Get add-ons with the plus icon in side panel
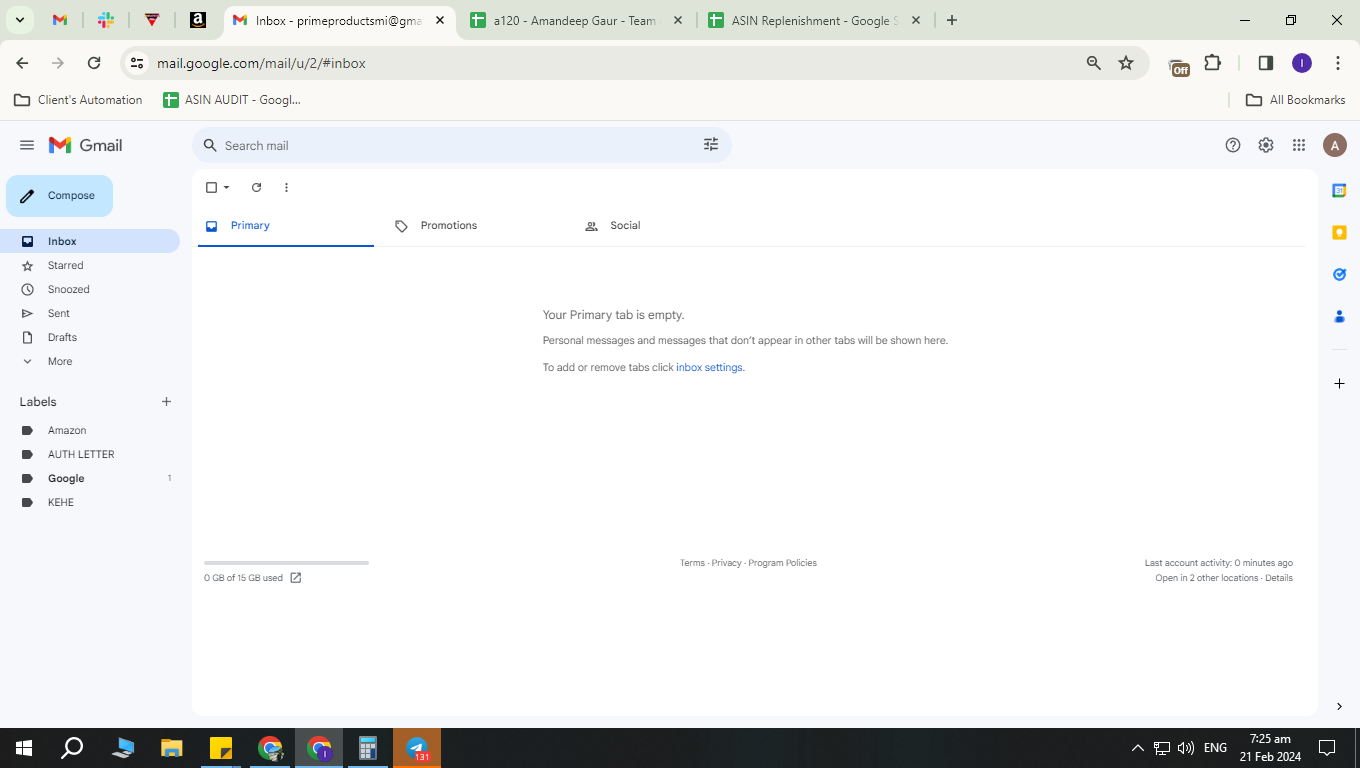This screenshot has width=1360, height=768. click(x=1339, y=383)
